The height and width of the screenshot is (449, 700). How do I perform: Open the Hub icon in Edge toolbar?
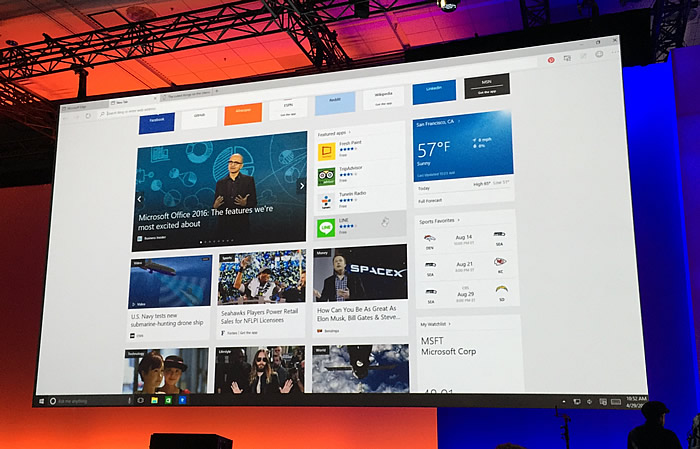coord(567,58)
